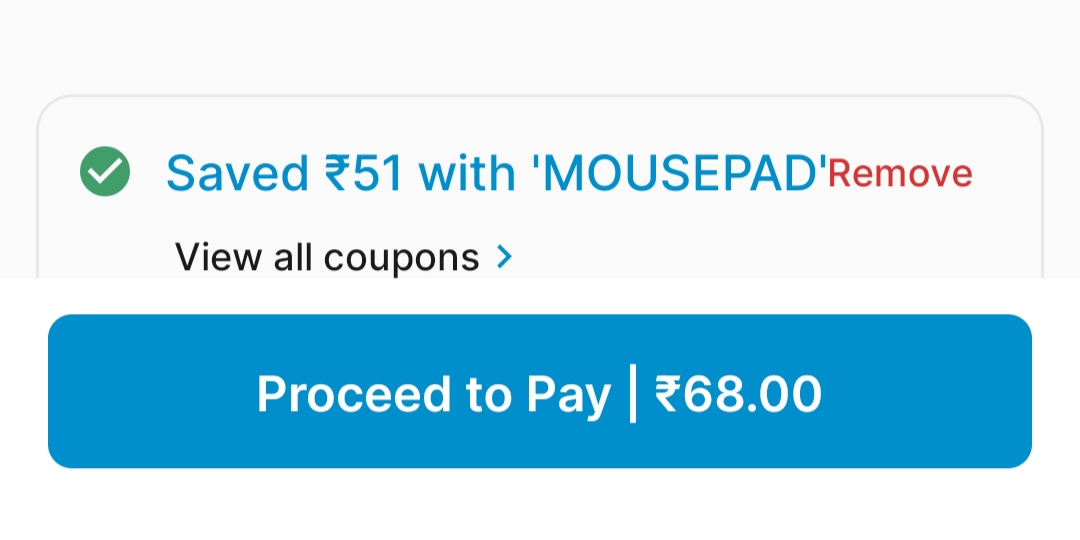This screenshot has width=1080, height=540.
Task: Expand the coupons list arrow
Action: [505, 257]
